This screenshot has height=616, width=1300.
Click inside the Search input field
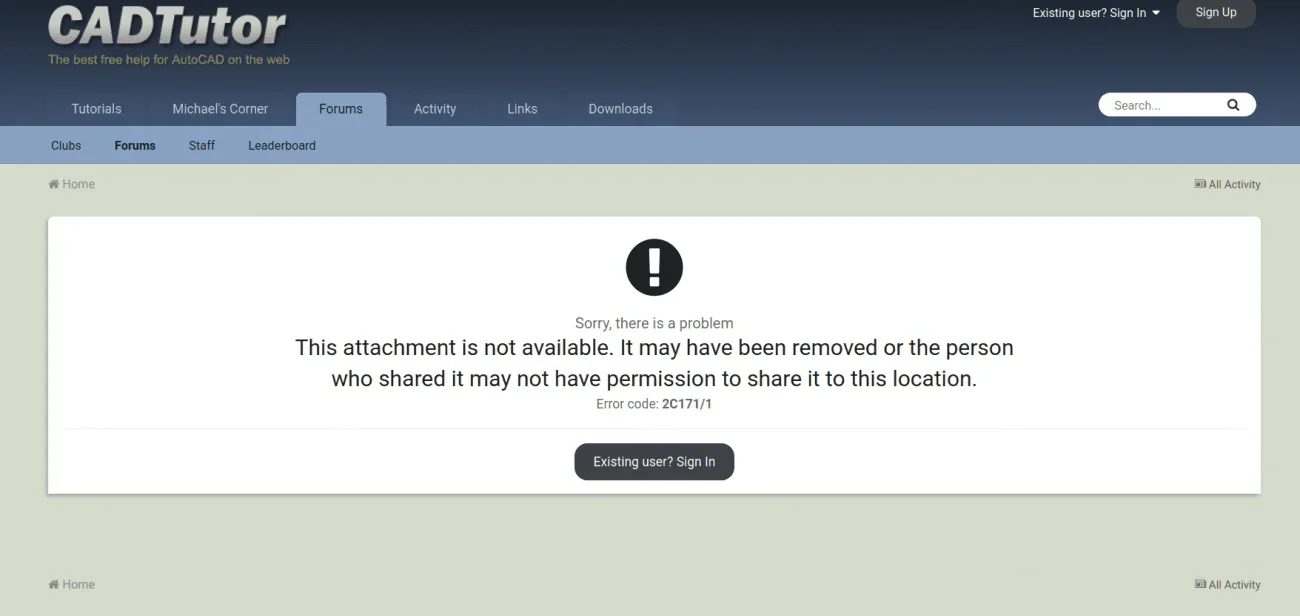click(1160, 105)
